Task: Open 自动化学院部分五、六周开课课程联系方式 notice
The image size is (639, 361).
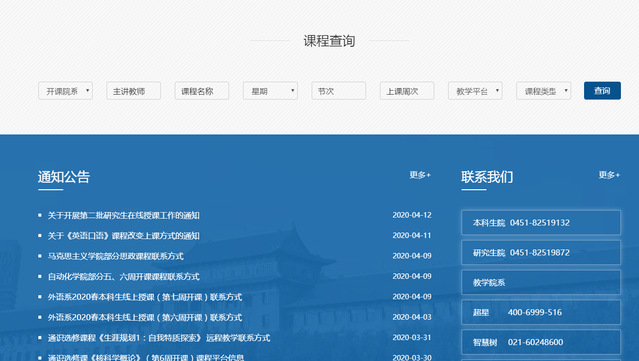Action: pyautogui.click(x=123, y=277)
